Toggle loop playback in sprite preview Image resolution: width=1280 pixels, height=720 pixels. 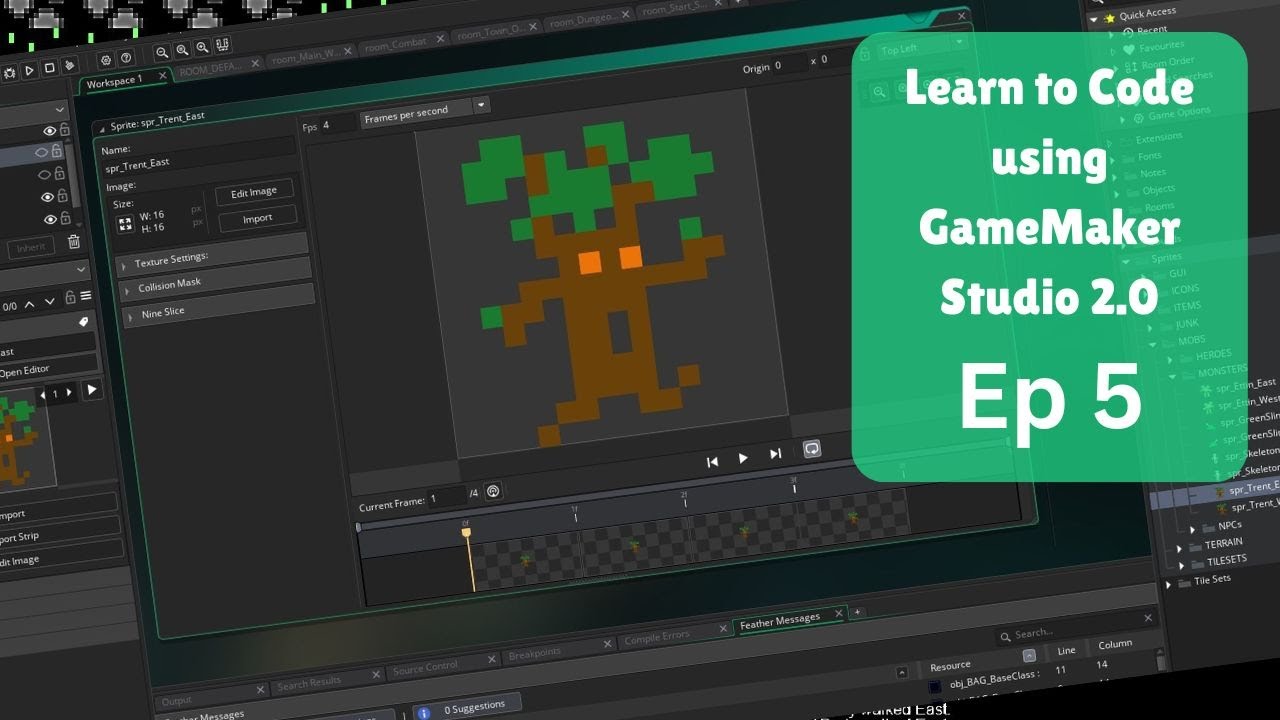point(812,449)
